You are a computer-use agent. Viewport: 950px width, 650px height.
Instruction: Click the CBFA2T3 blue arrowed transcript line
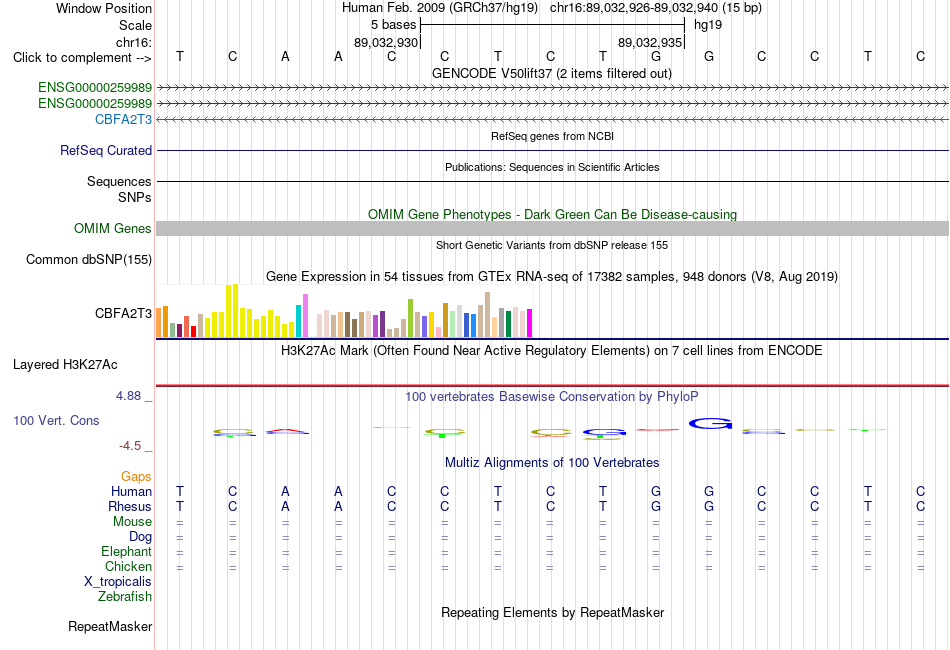pos(552,119)
